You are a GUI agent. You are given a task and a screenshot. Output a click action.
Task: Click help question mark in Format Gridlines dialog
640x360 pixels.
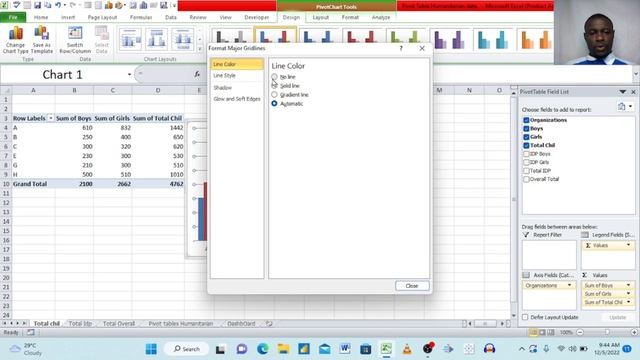pos(401,48)
